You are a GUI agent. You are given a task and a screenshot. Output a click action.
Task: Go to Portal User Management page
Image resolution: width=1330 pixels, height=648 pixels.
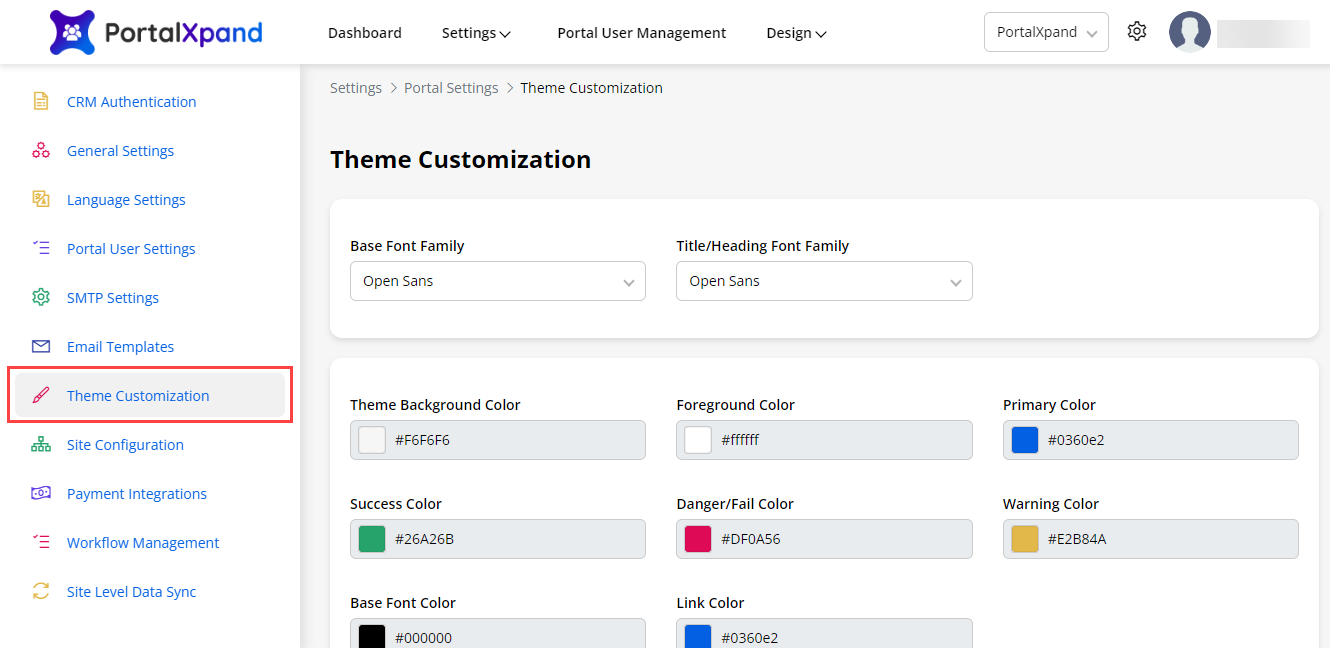click(641, 33)
